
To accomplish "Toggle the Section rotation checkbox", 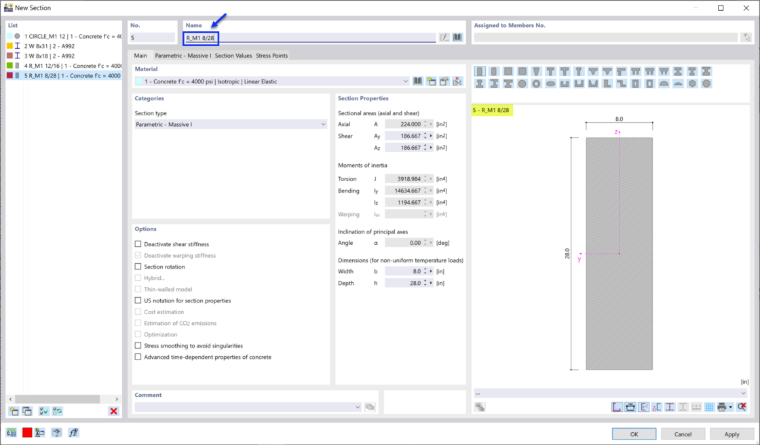I will tap(138, 267).
